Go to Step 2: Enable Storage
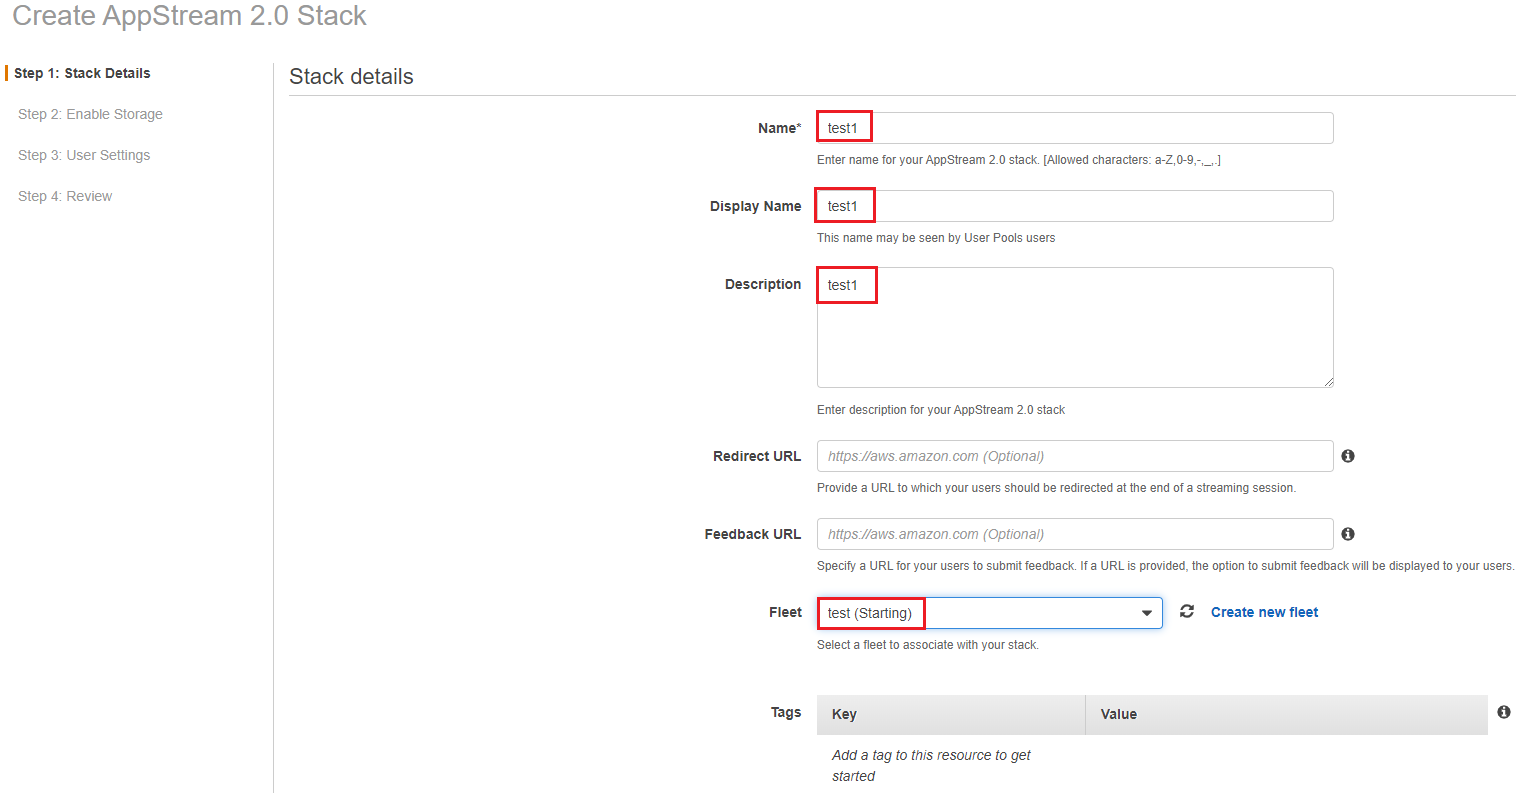 [x=90, y=114]
